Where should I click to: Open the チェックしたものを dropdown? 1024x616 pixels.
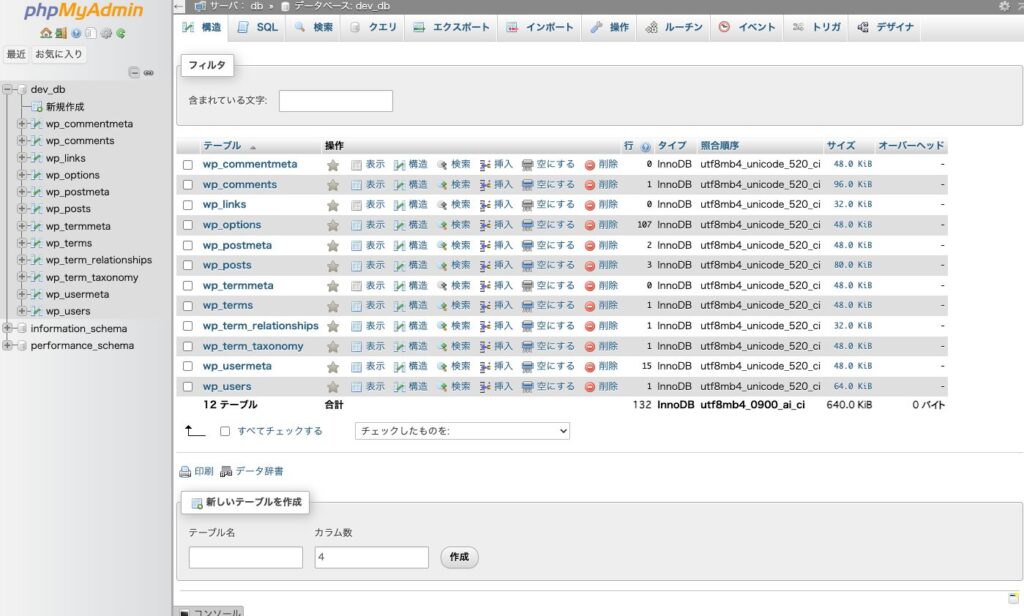[x=462, y=431]
